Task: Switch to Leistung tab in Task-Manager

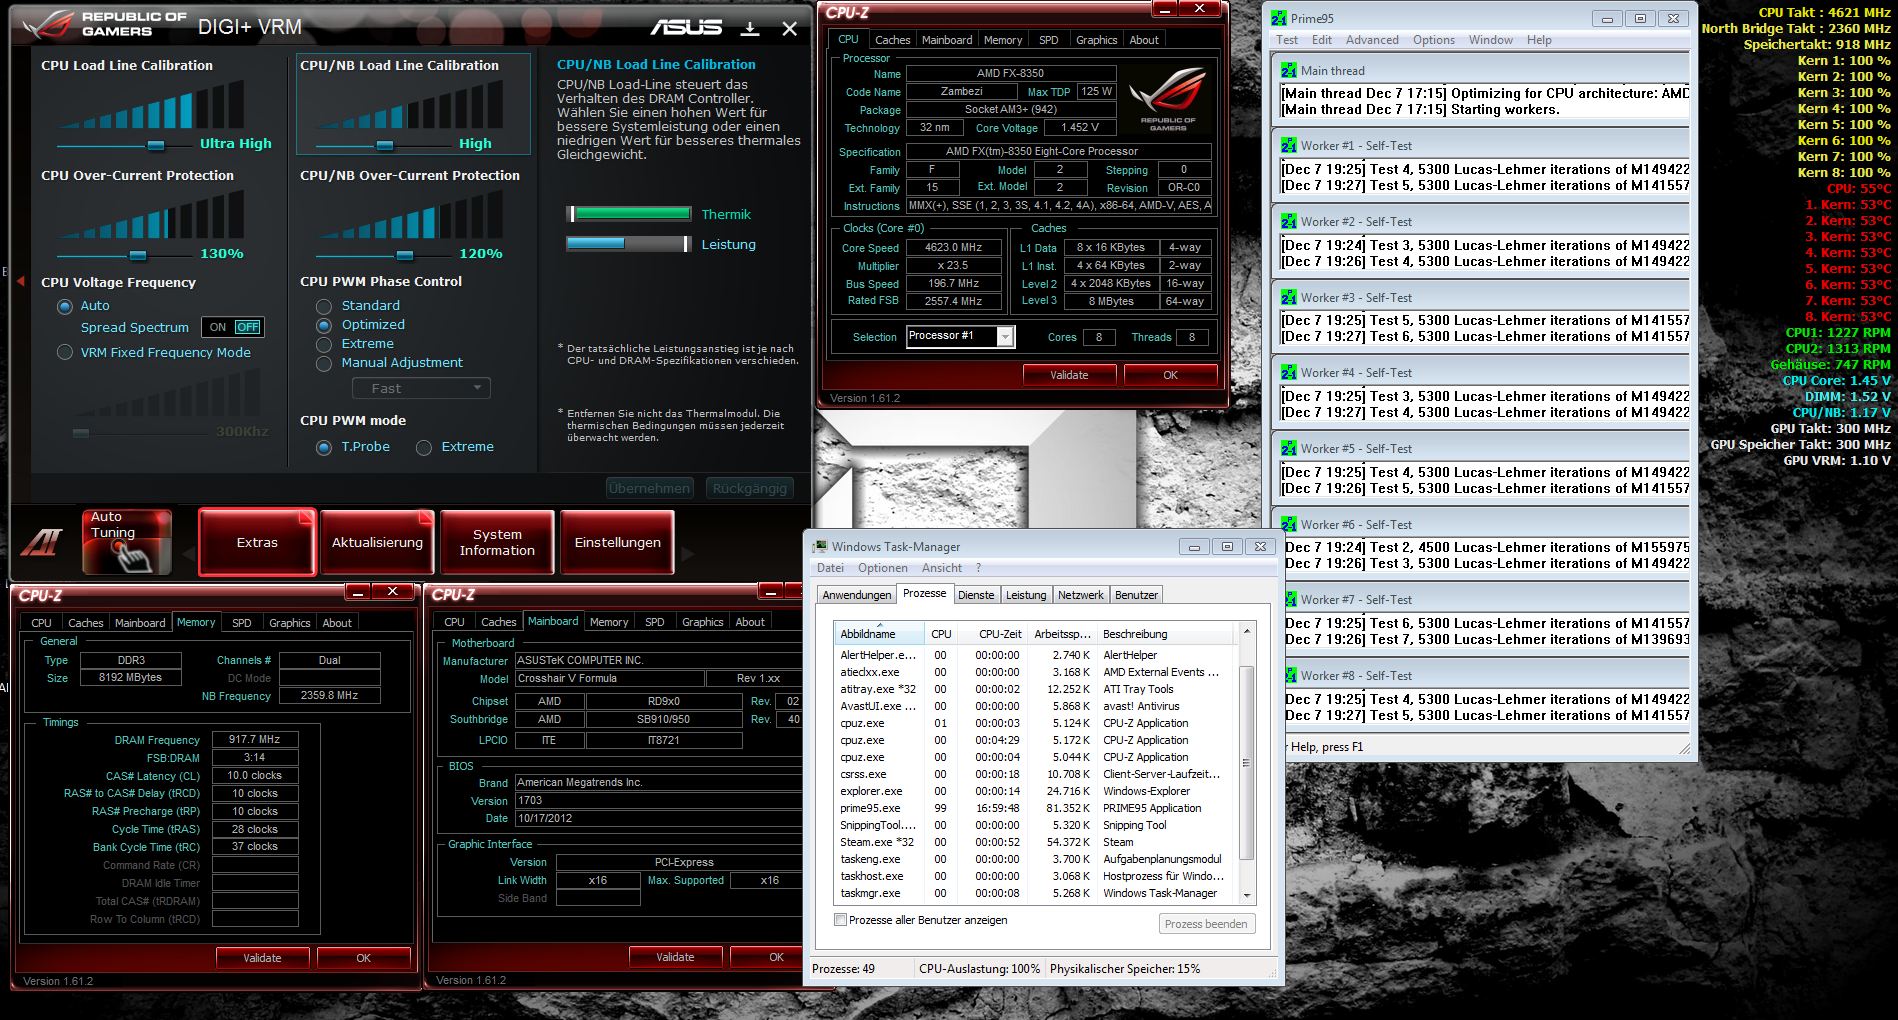Action: [1026, 595]
